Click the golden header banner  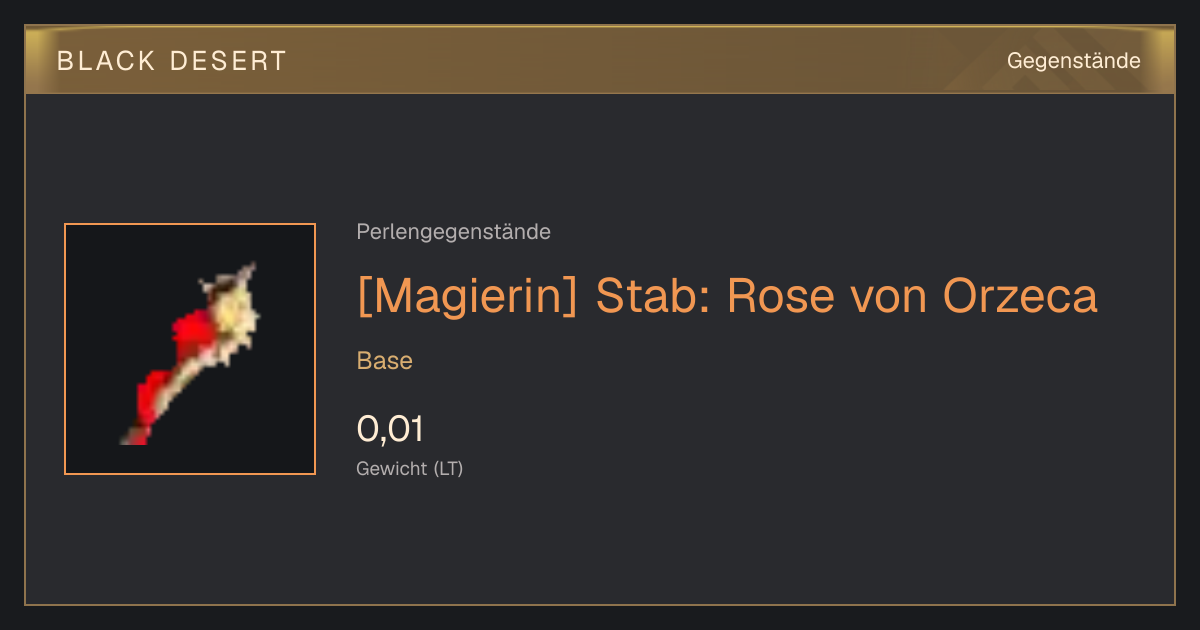600,60
